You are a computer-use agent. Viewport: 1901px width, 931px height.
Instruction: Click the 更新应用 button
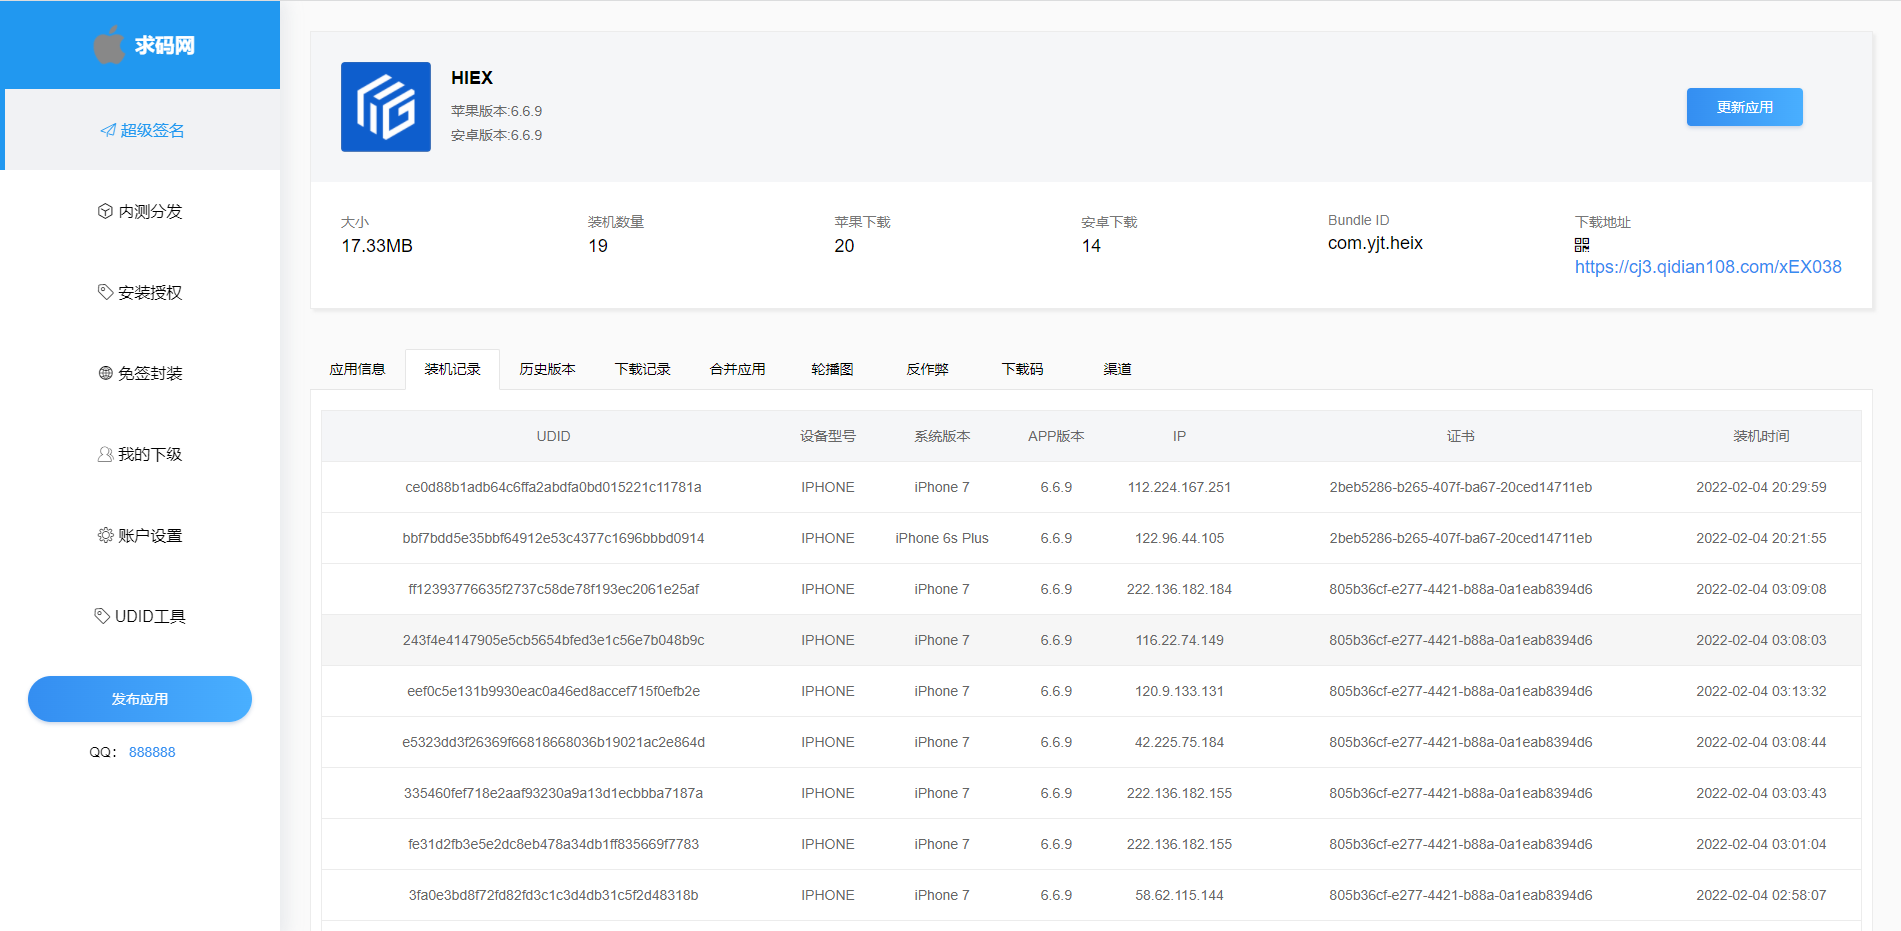tap(1745, 107)
